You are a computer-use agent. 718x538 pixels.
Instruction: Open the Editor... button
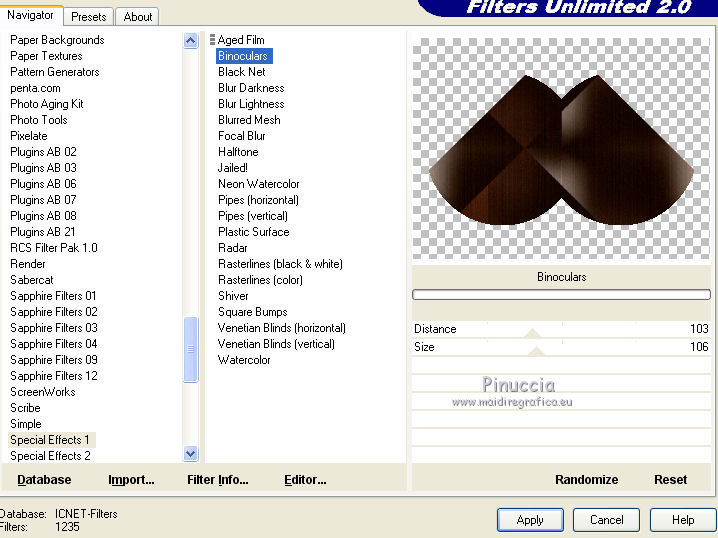[x=305, y=479]
